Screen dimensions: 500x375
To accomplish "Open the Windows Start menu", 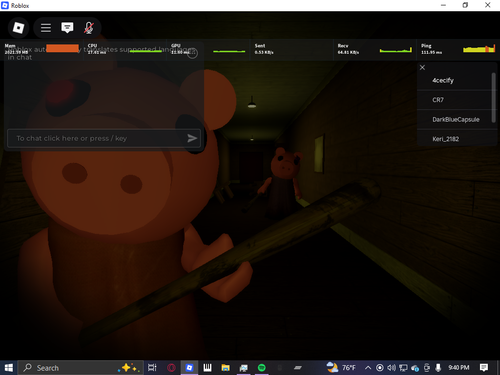I will coord(8,368).
